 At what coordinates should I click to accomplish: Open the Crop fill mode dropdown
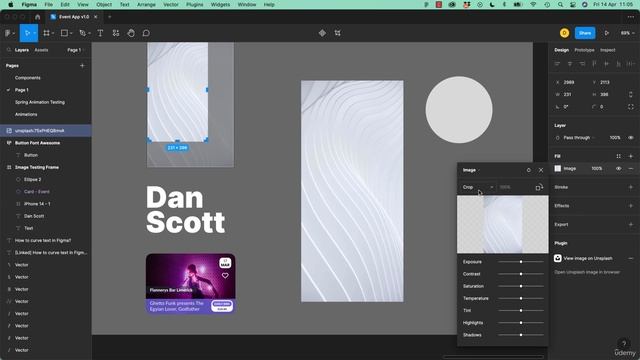478,187
